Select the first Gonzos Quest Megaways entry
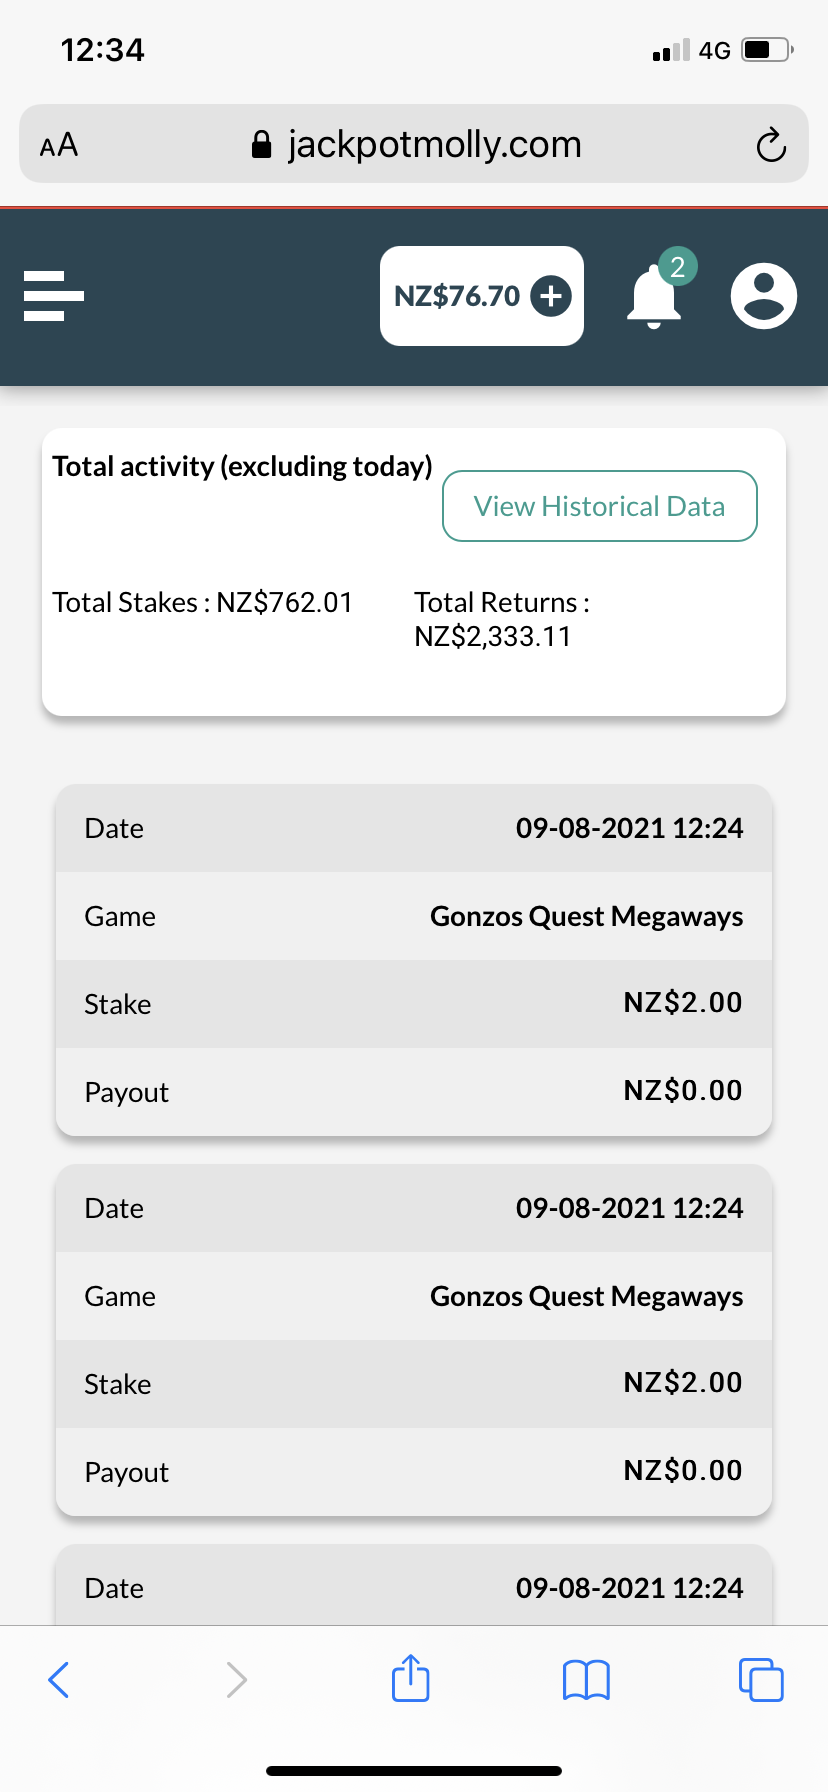The height and width of the screenshot is (1792, 828). click(586, 917)
